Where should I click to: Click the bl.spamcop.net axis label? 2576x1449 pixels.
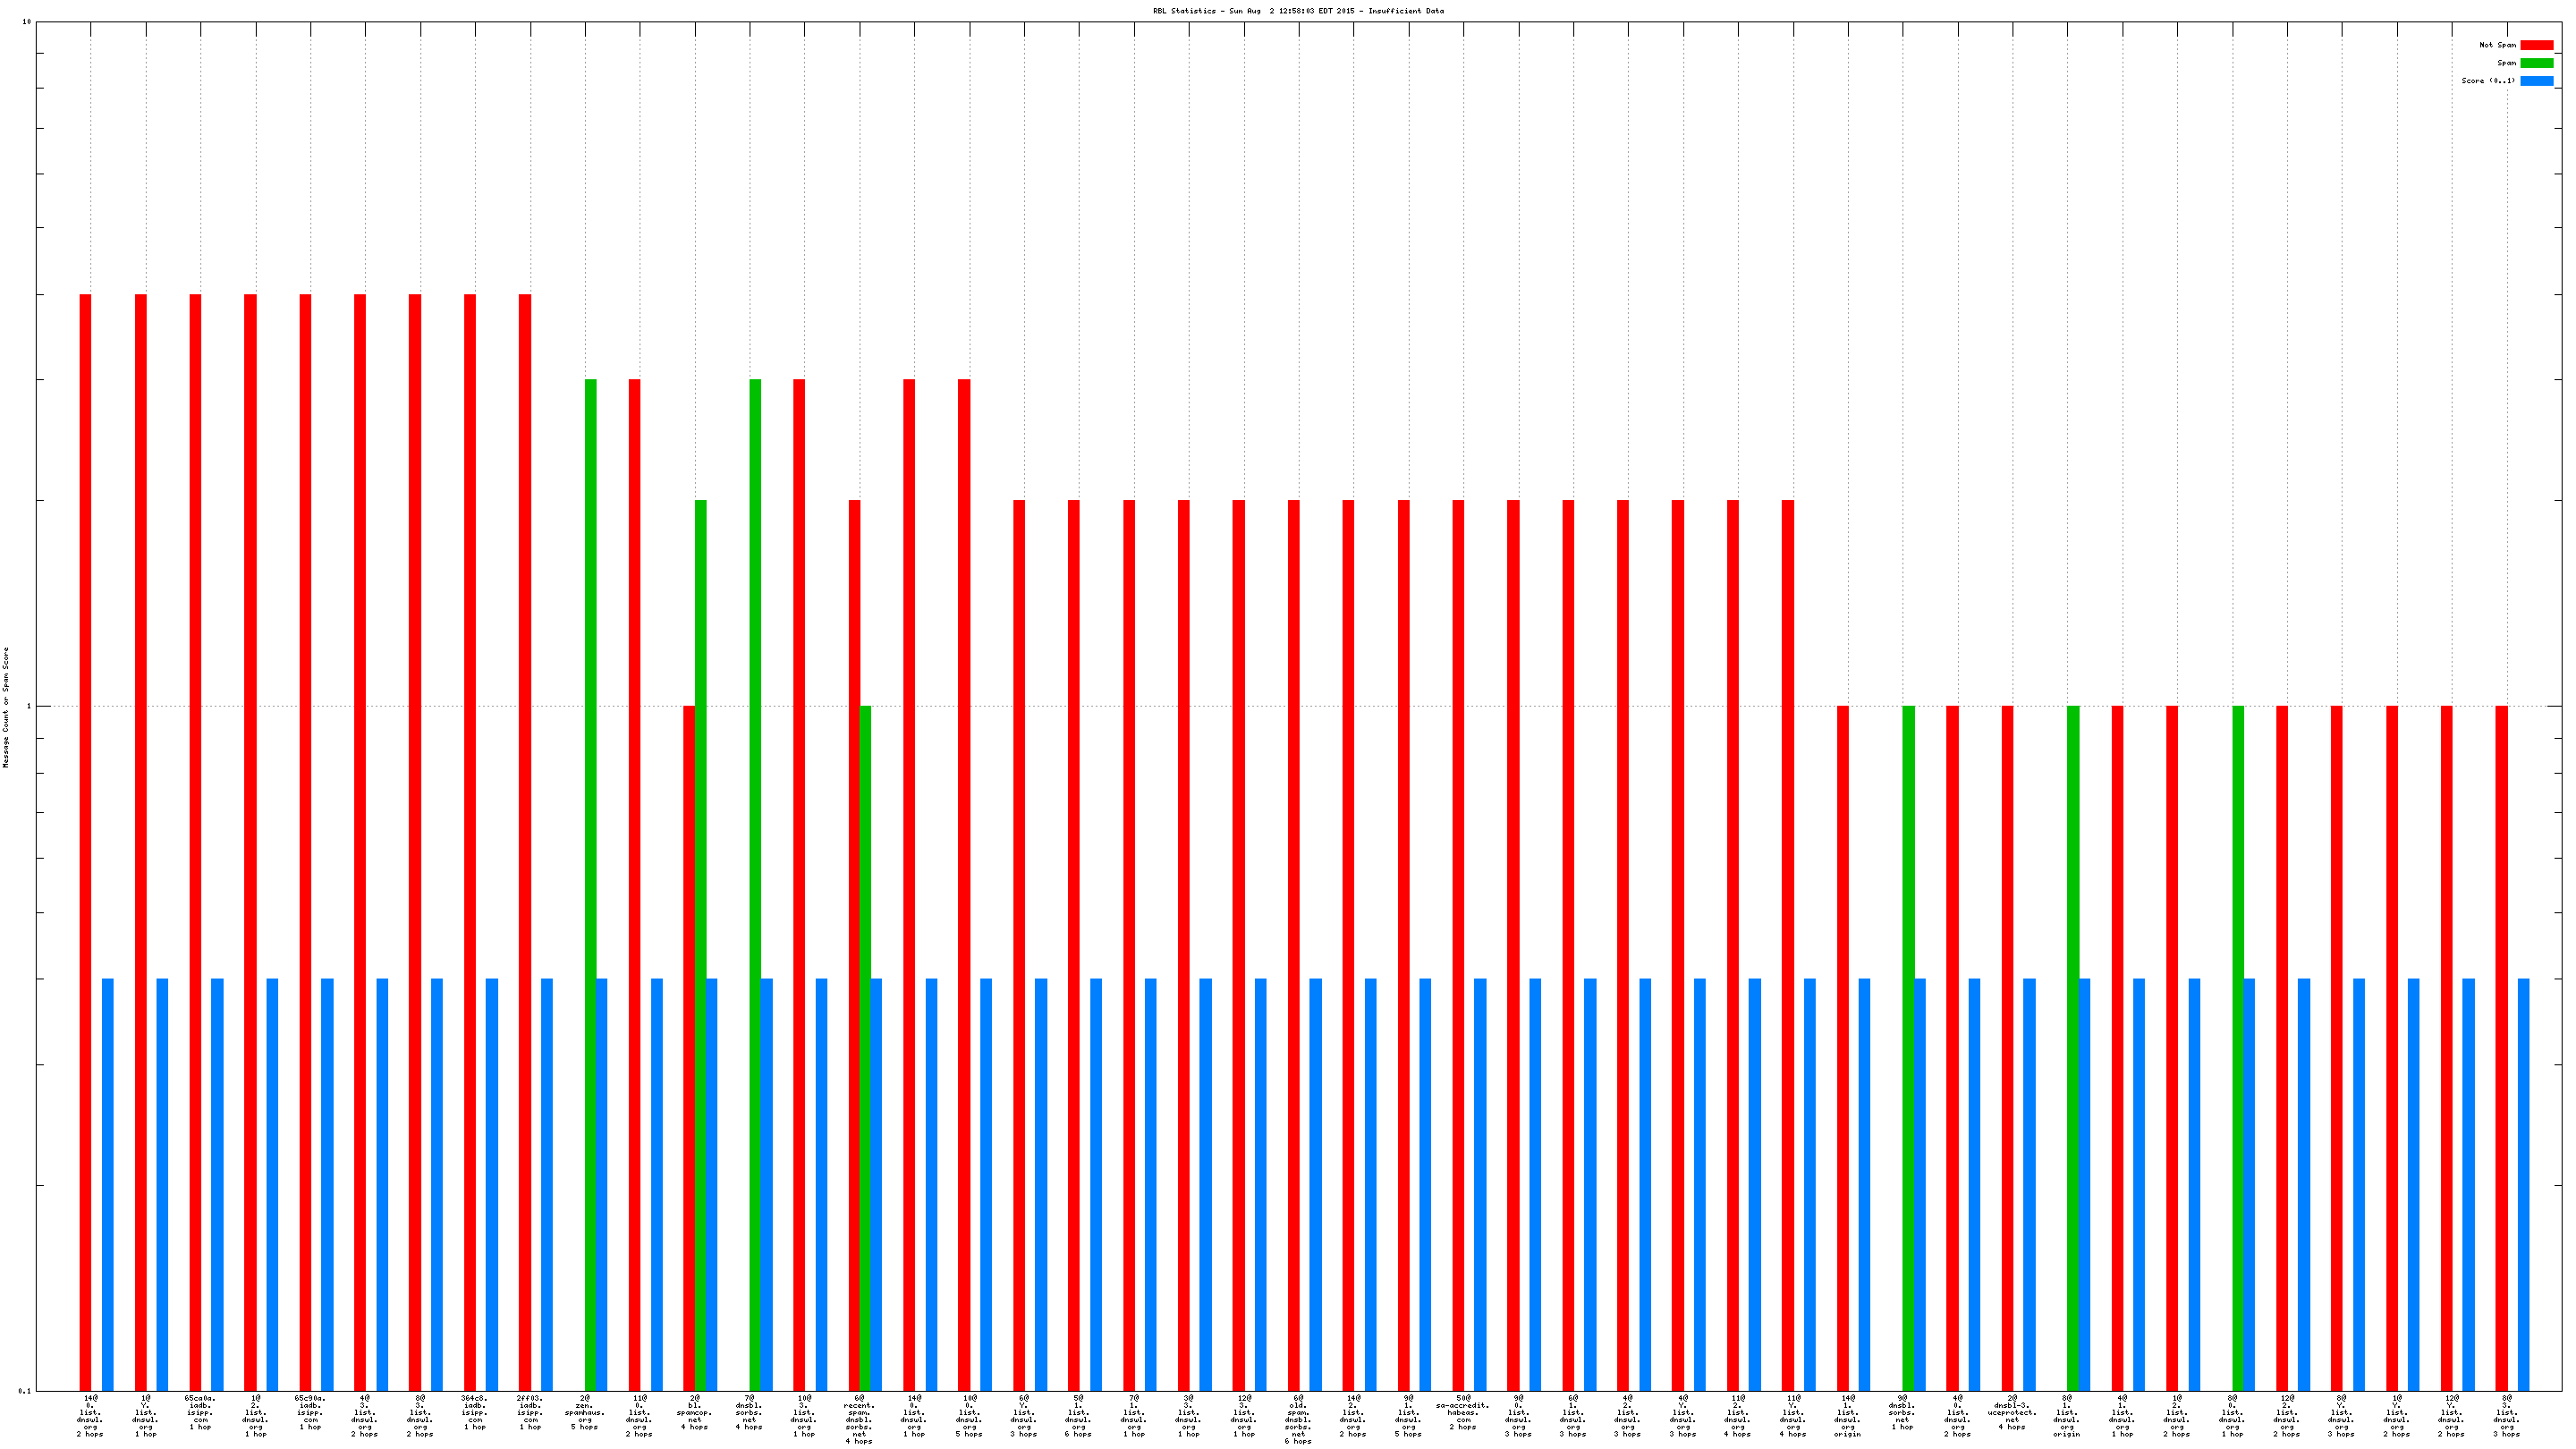695,1412
